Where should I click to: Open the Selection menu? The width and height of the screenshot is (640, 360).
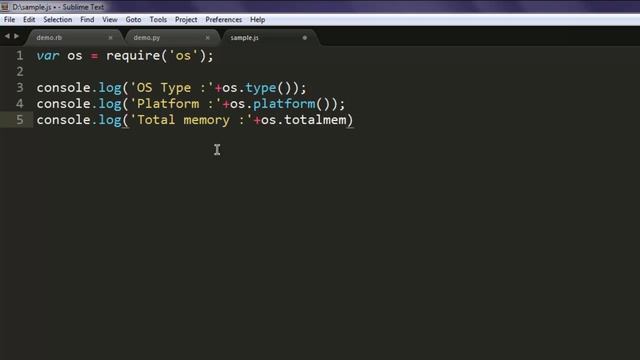pos(58,20)
